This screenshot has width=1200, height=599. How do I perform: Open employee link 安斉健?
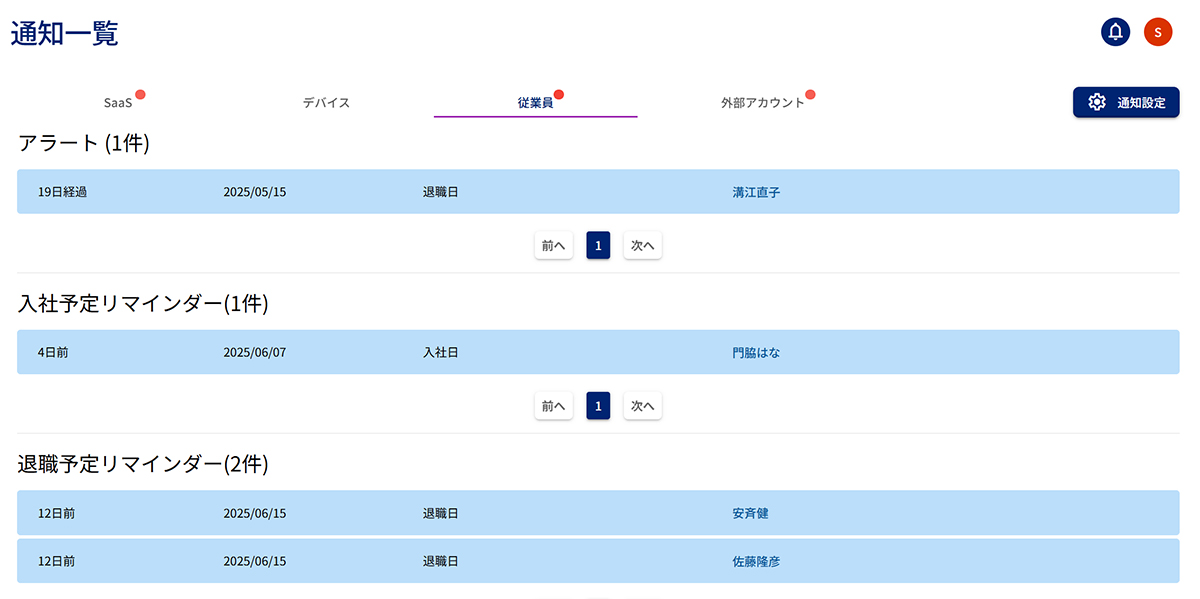pyautogui.click(x=750, y=513)
